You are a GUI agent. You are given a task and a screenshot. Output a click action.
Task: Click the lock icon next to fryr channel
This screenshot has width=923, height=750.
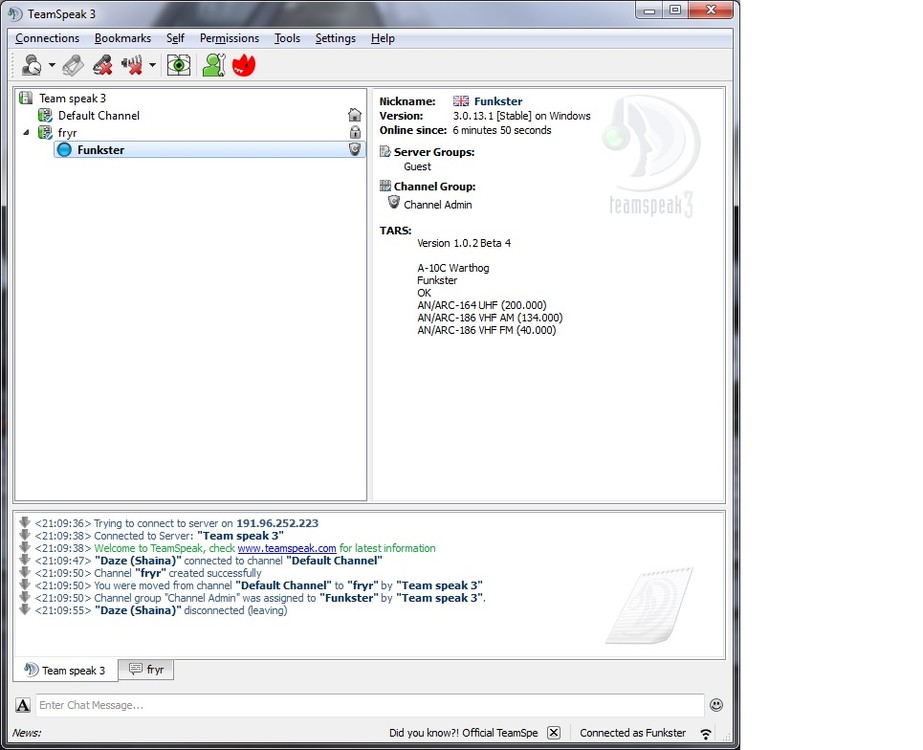pyautogui.click(x=355, y=132)
